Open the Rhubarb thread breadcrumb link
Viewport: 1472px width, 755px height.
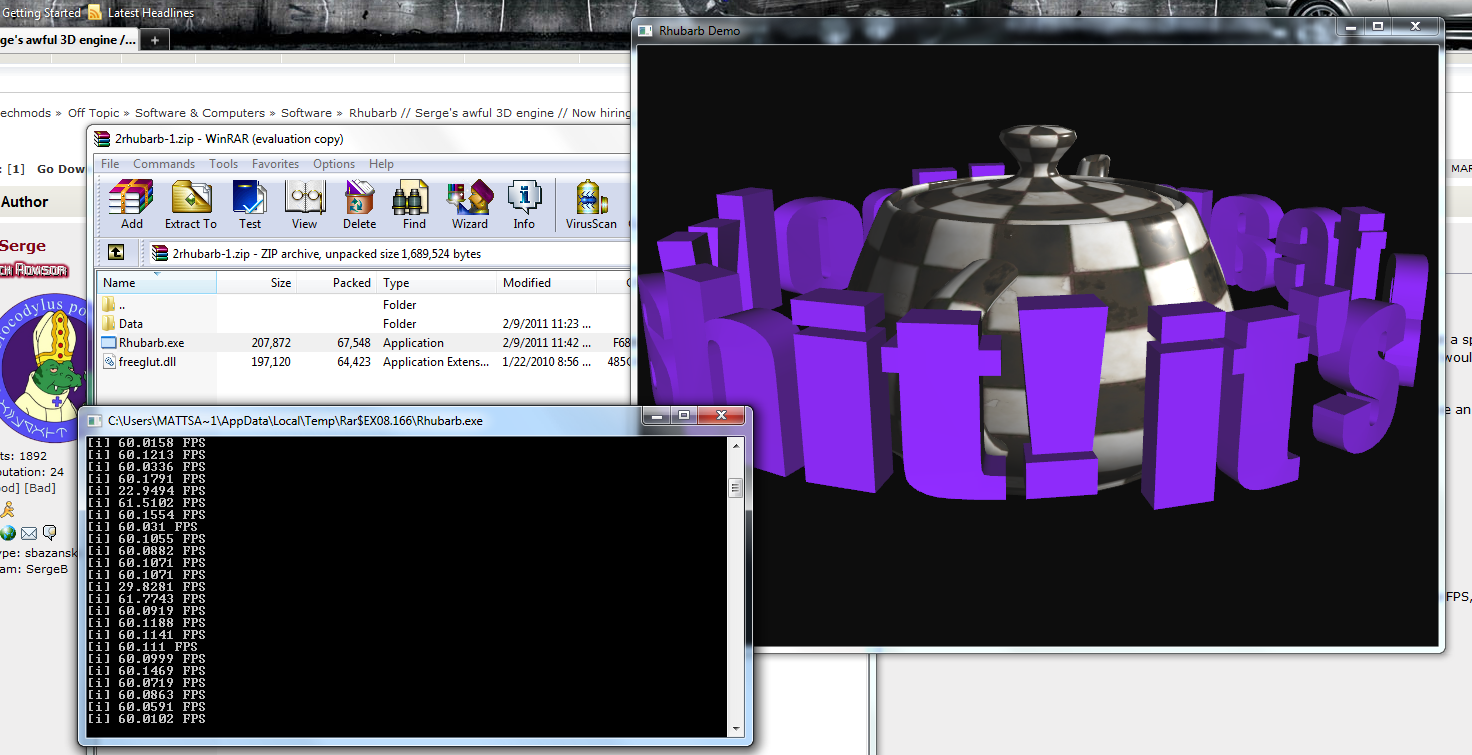coord(490,113)
